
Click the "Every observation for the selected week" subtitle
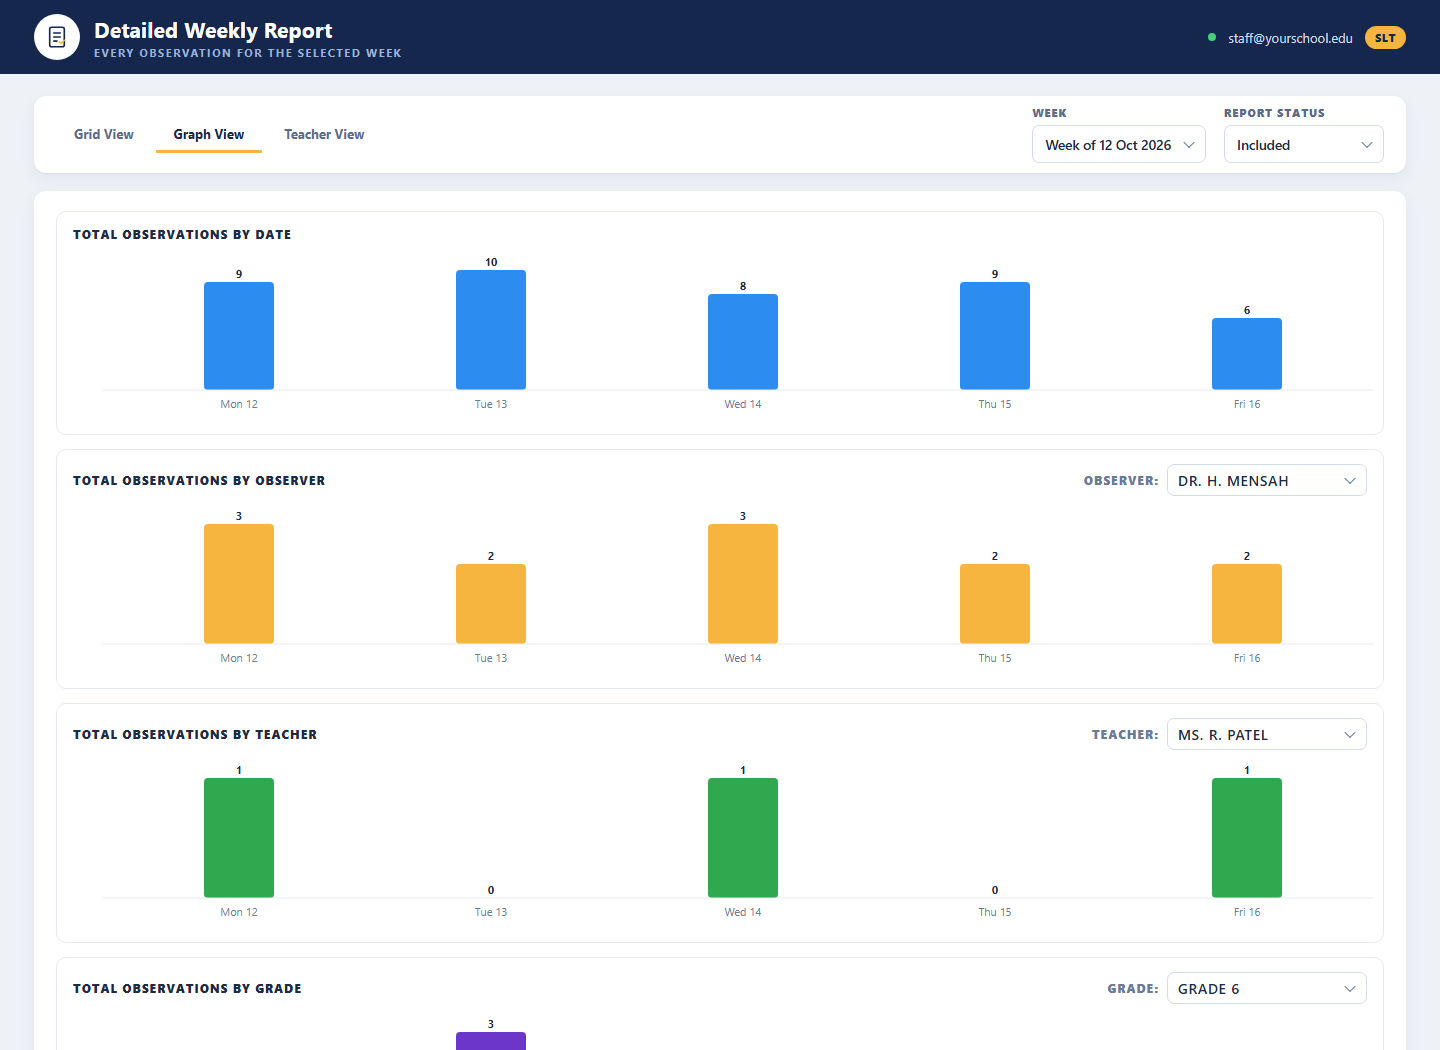248,53
